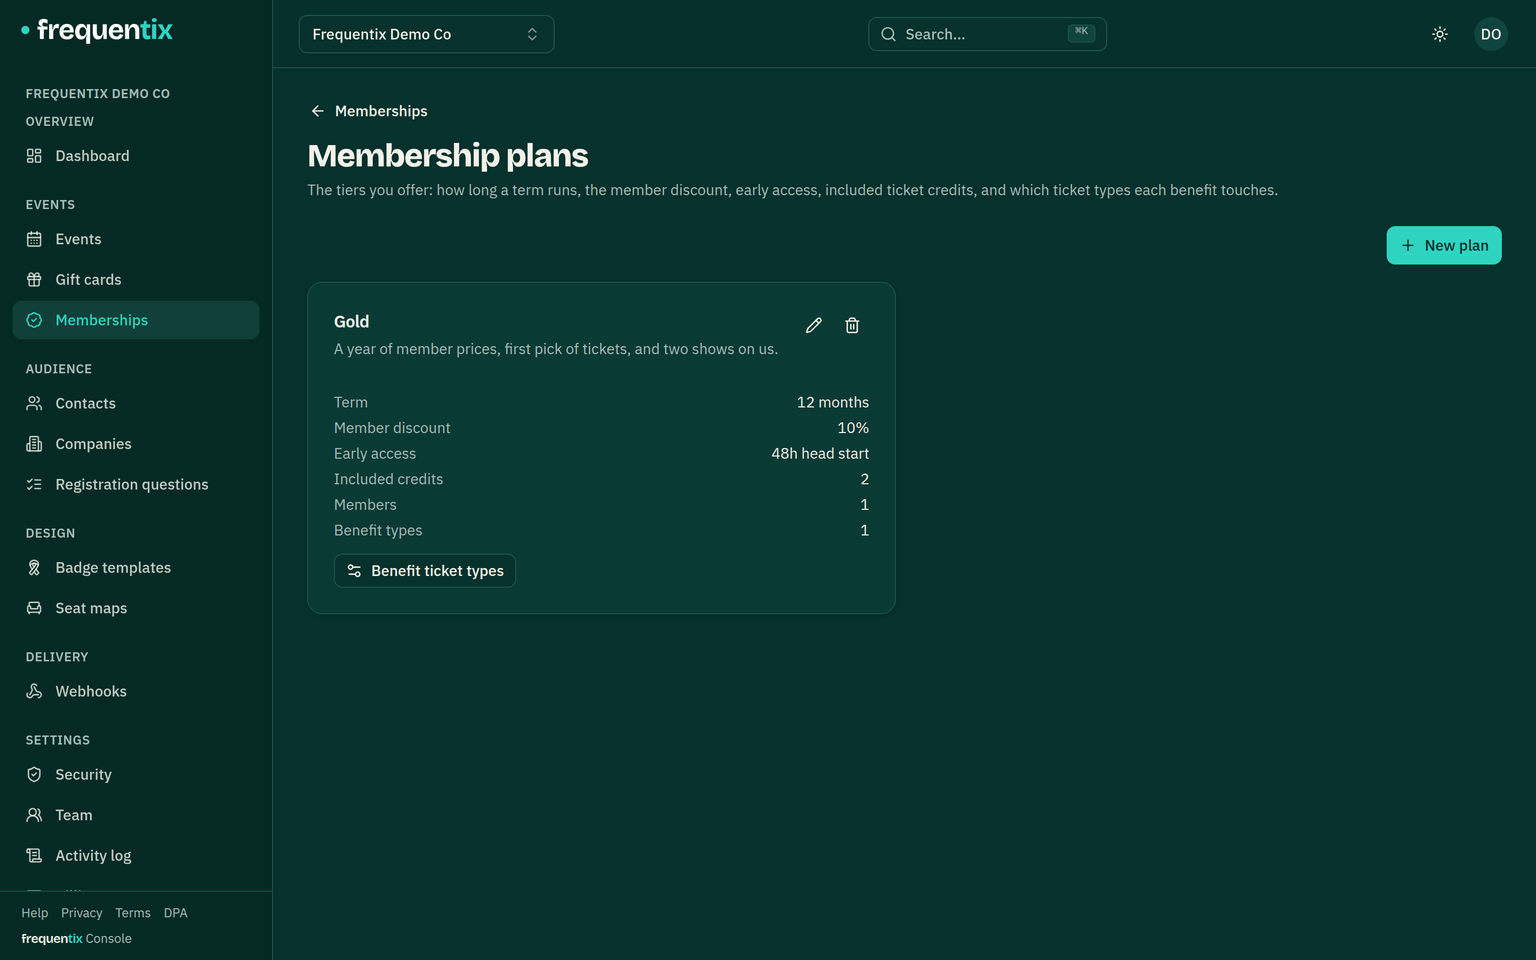The height and width of the screenshot is (960, 1536).
Task: Open Gift cards in the sidebar
Action: [136, 280]
